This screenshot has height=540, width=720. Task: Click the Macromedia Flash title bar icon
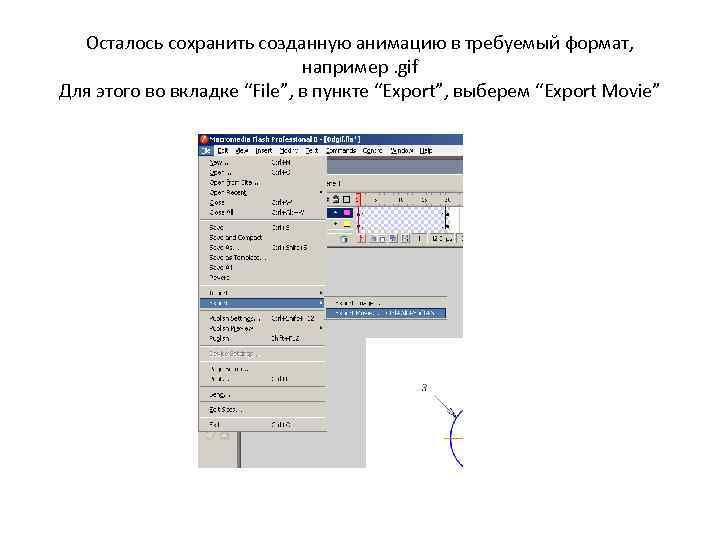204,139
